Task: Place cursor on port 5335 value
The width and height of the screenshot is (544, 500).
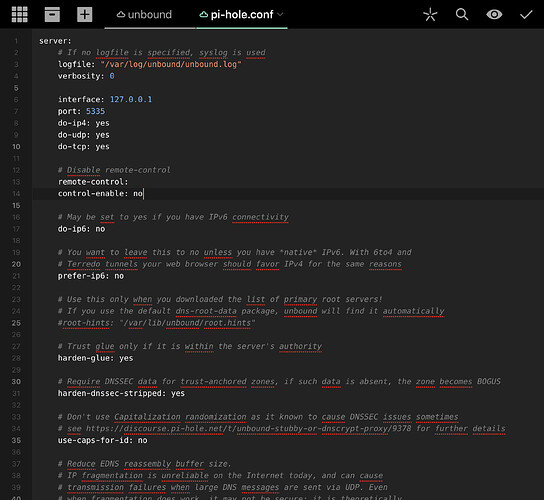Action: click(95, 111)
